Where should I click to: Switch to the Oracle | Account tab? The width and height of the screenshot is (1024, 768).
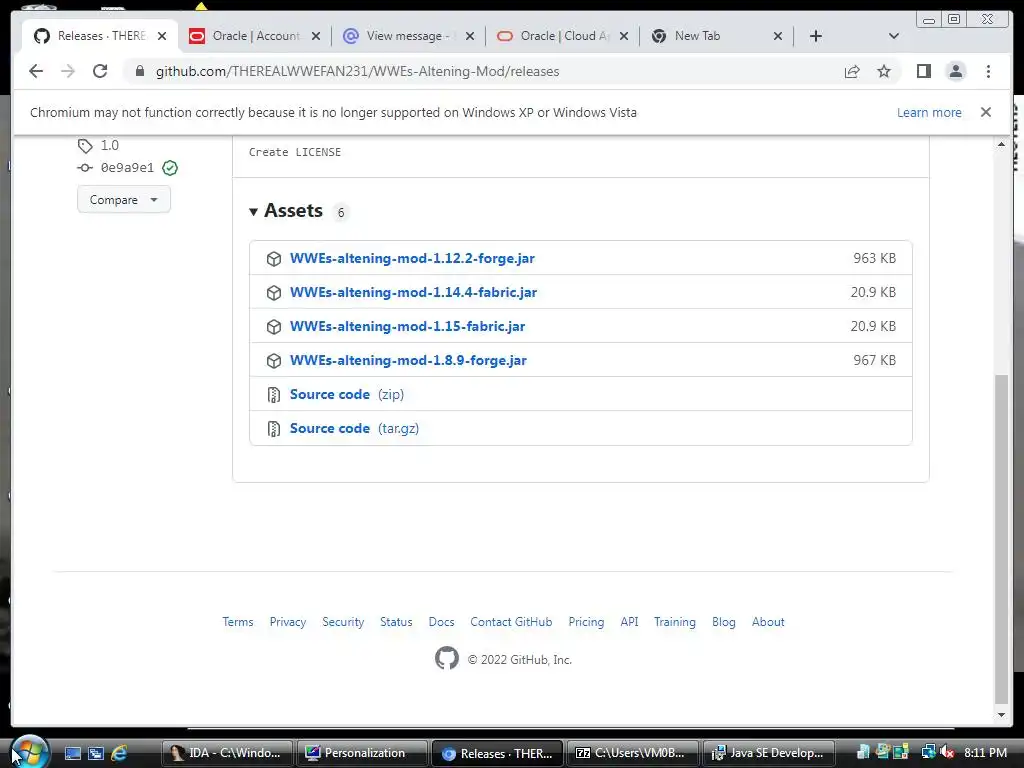point(255,36)
